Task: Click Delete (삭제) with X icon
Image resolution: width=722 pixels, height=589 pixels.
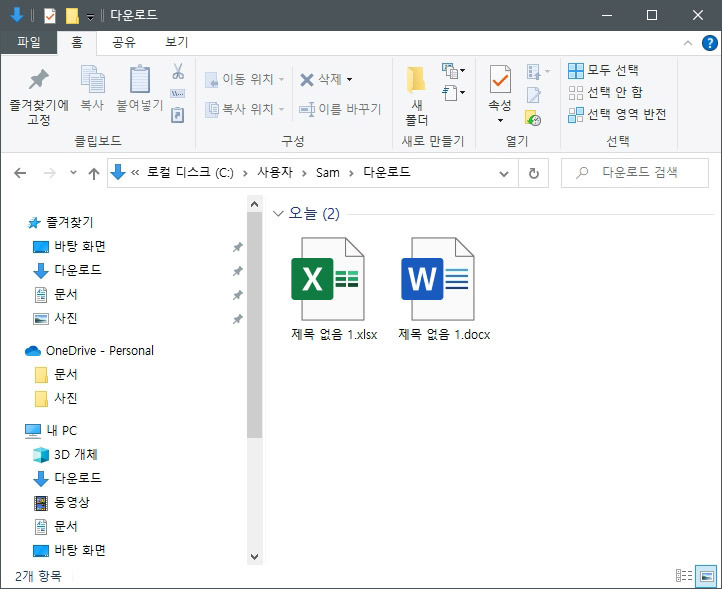Action: [x=321, y=80]
